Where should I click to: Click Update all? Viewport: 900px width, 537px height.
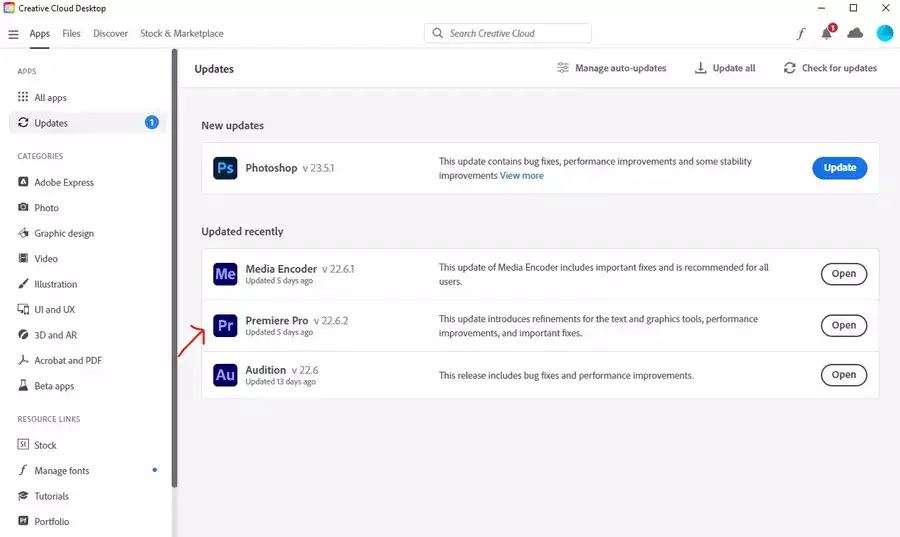[x=725, y=68]
